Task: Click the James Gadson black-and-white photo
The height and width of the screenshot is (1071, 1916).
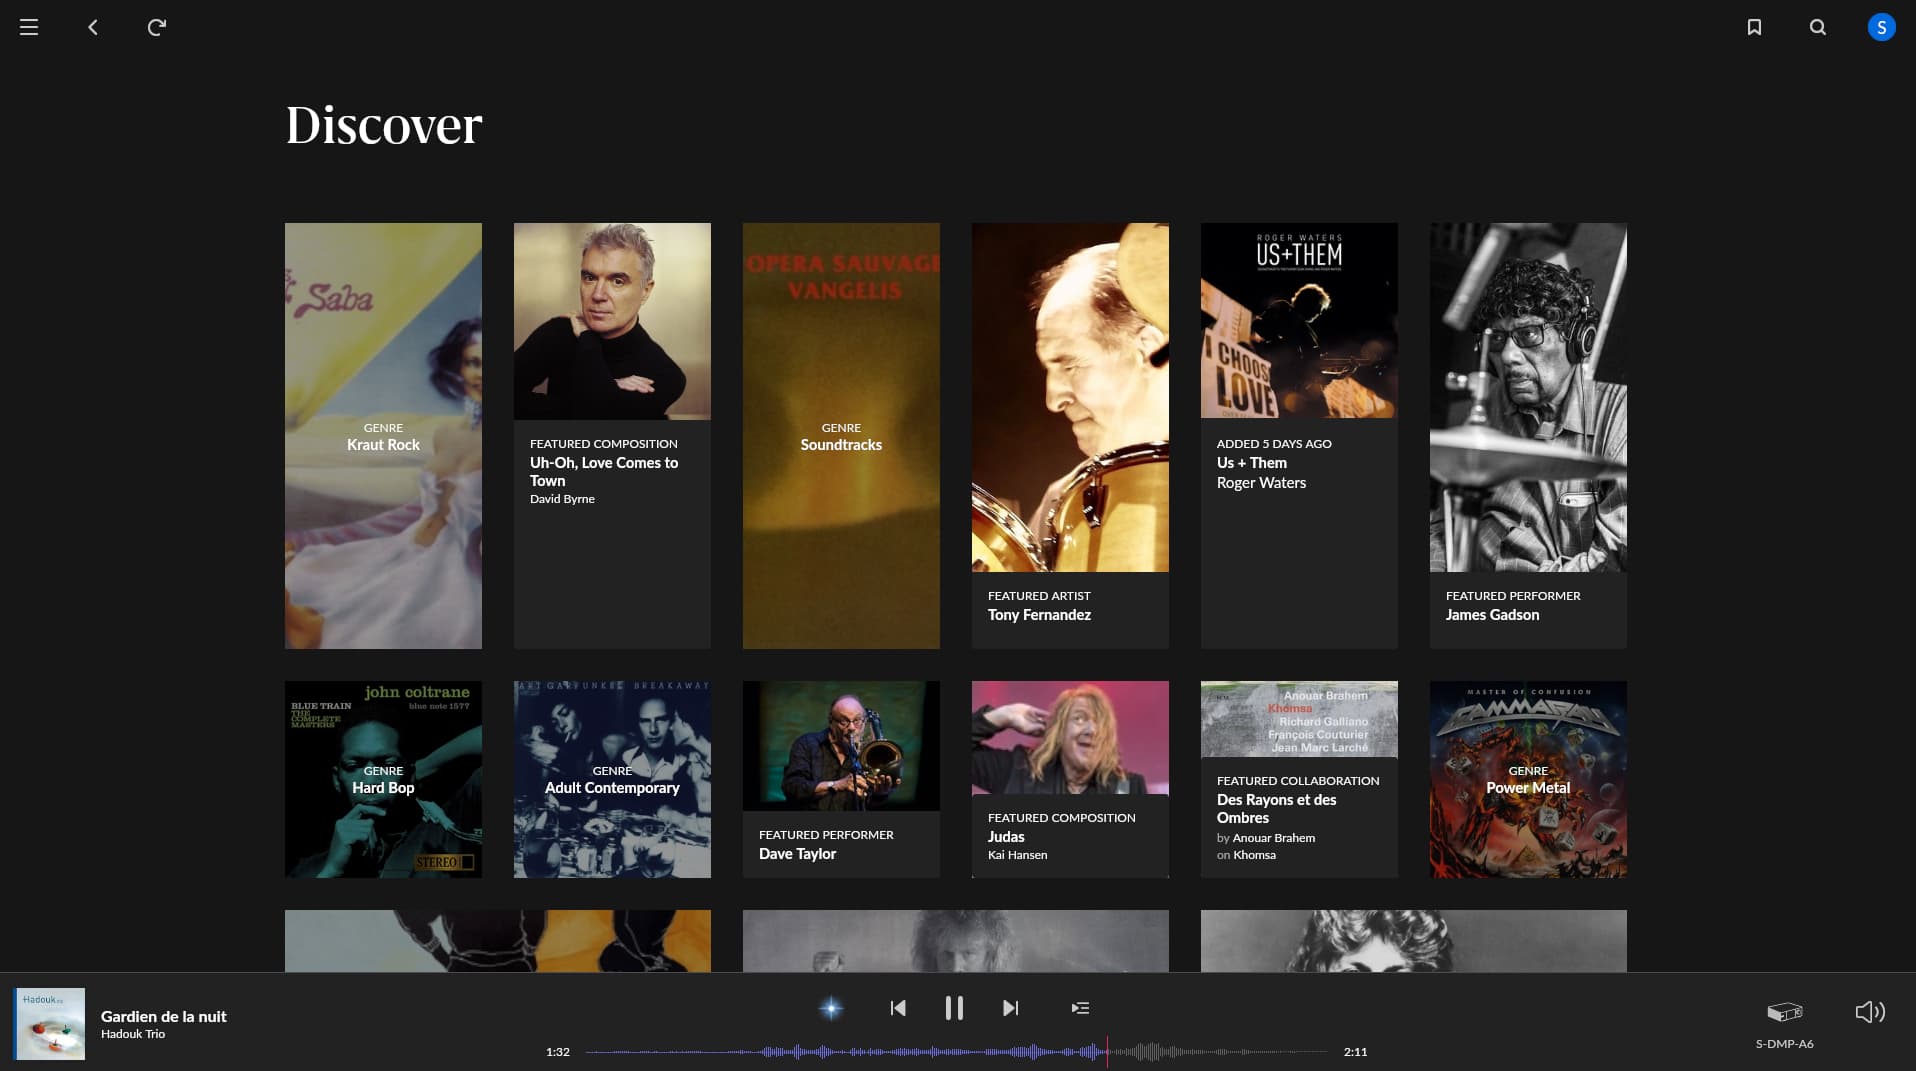Action: [1528, 397]
